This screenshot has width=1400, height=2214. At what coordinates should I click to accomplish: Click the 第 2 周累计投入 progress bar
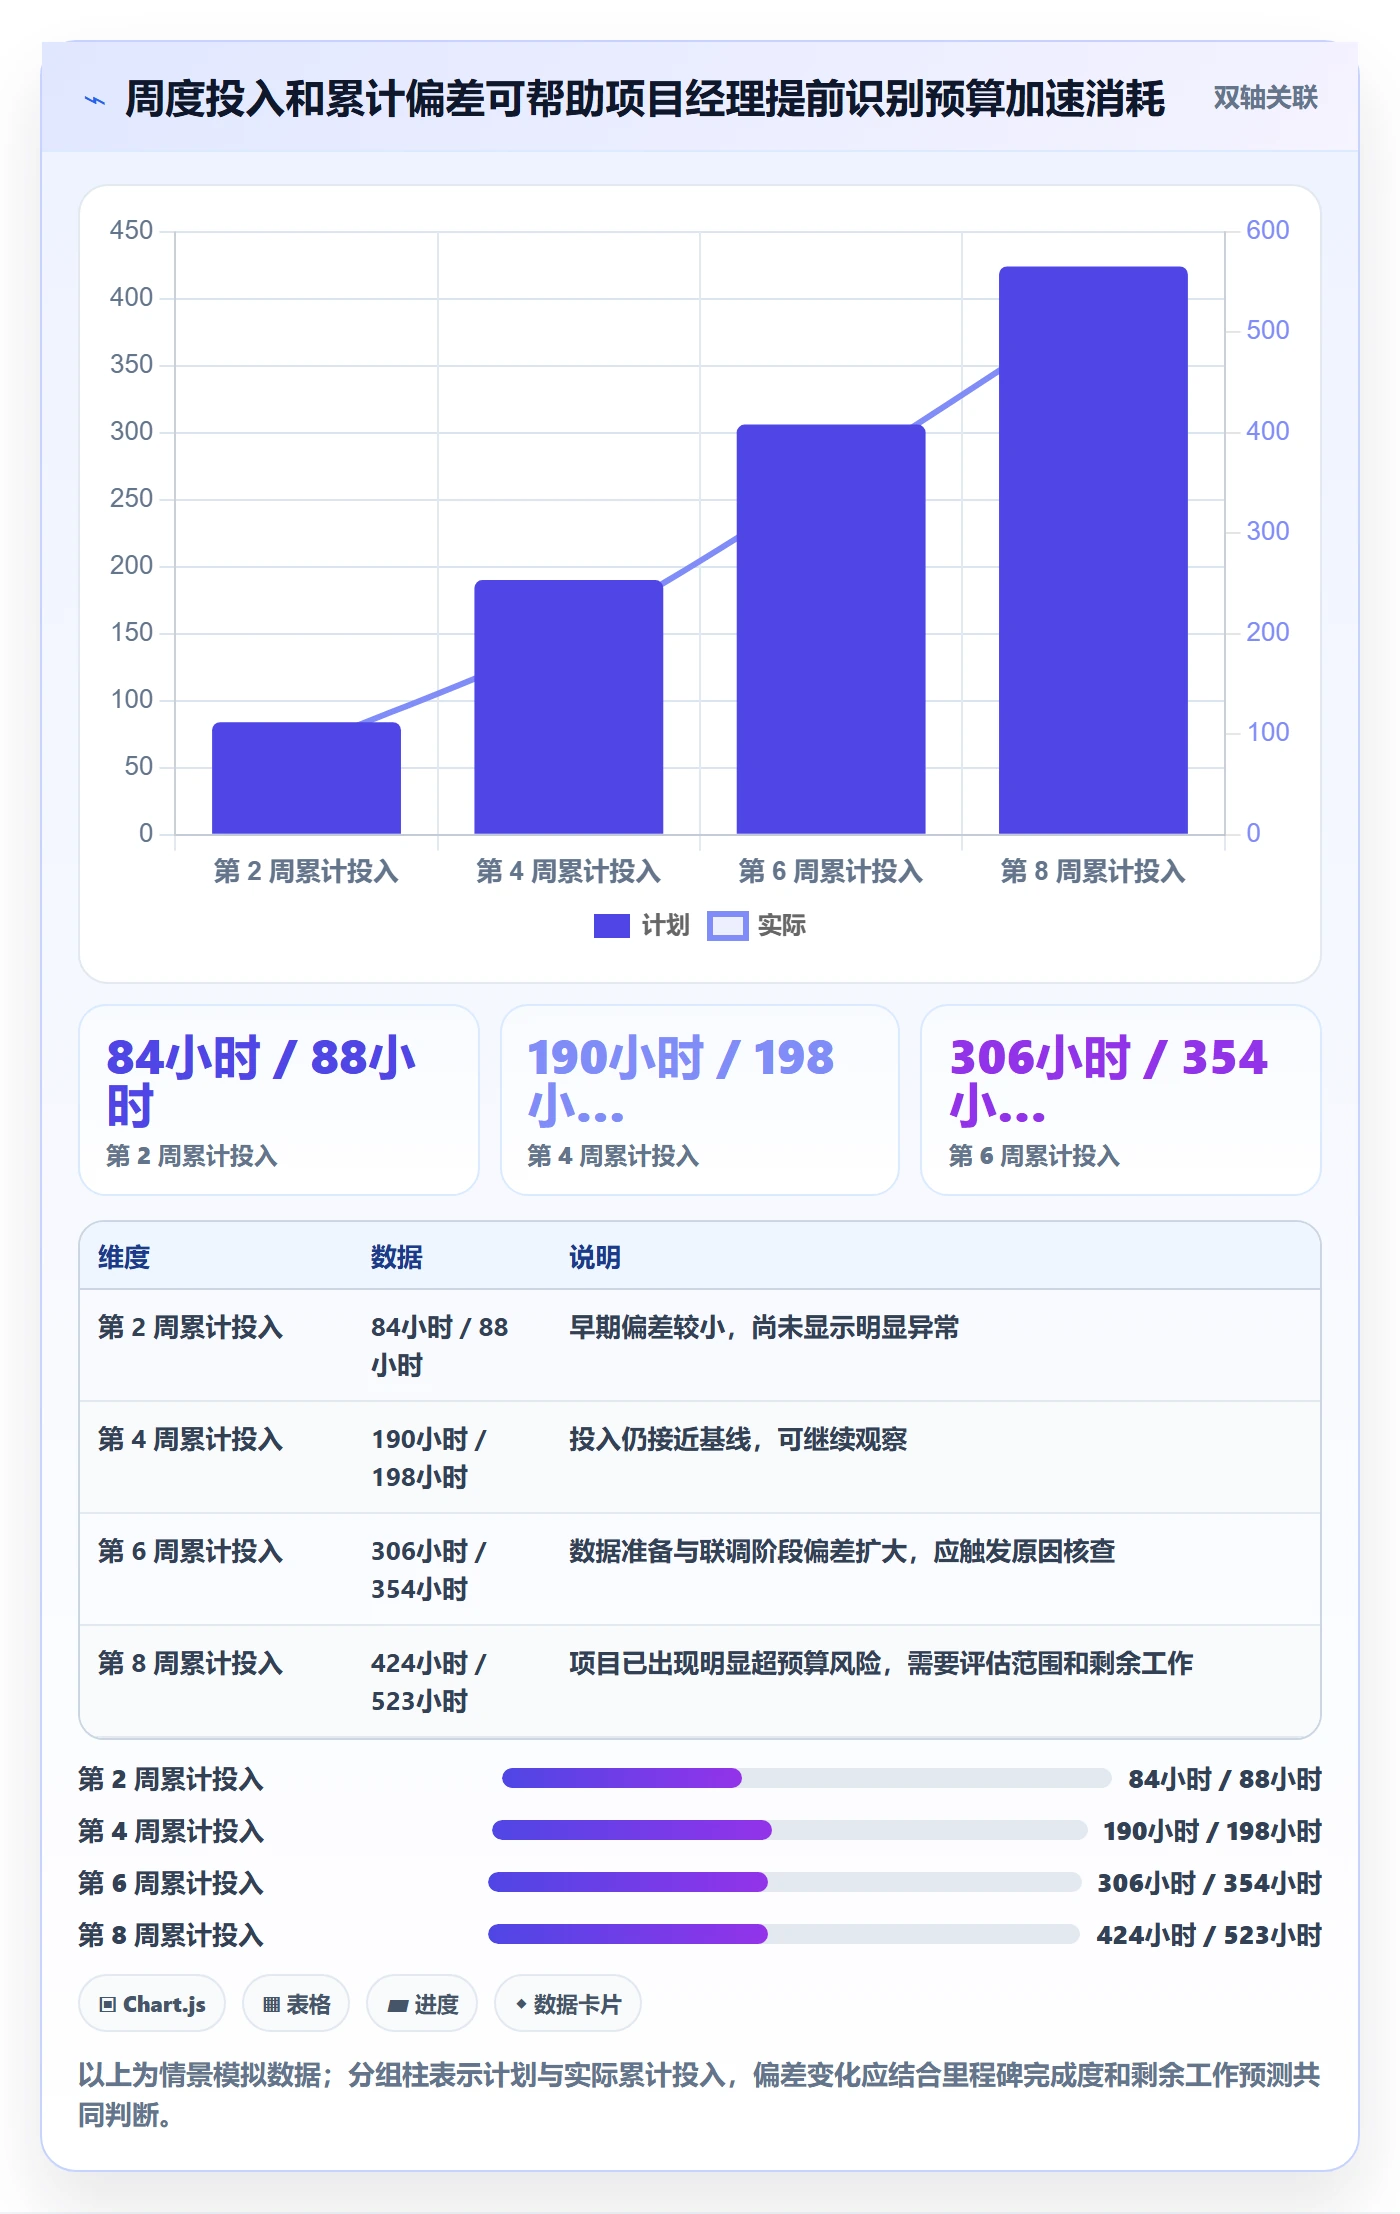click(x=806, y=1778)
